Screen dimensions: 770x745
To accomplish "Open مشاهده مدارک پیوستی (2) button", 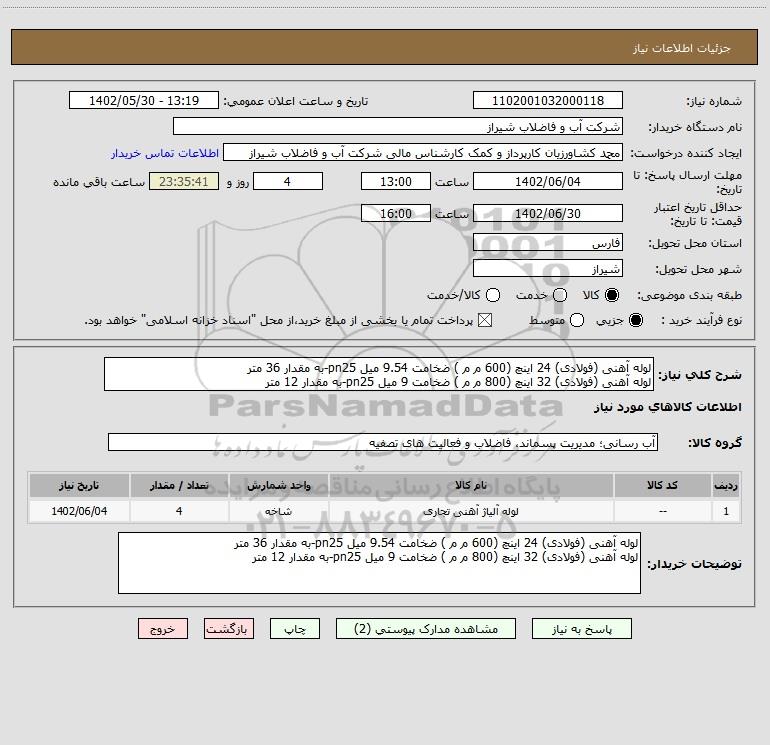I will (x=426, y=629).
